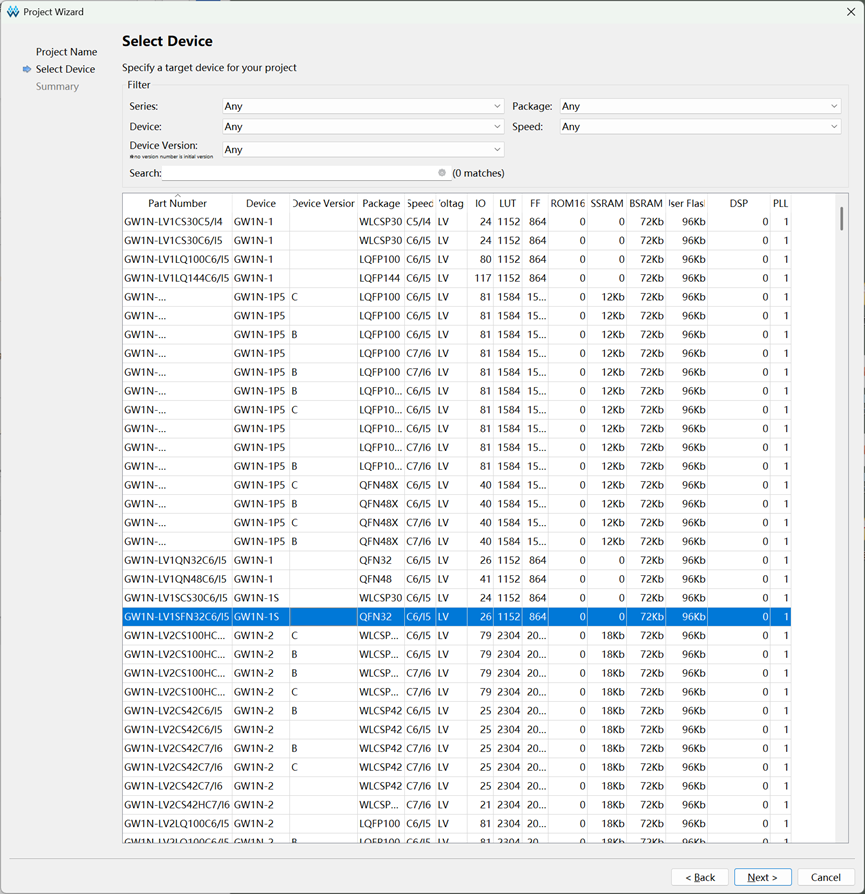Click the blue arrow beside Select Device step
This screenshot has height=894, width=865.
pos(27,69)
